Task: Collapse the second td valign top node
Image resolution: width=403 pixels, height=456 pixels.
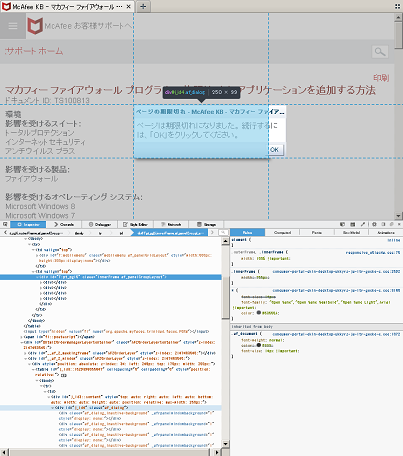Action: [x=33, y=272]
